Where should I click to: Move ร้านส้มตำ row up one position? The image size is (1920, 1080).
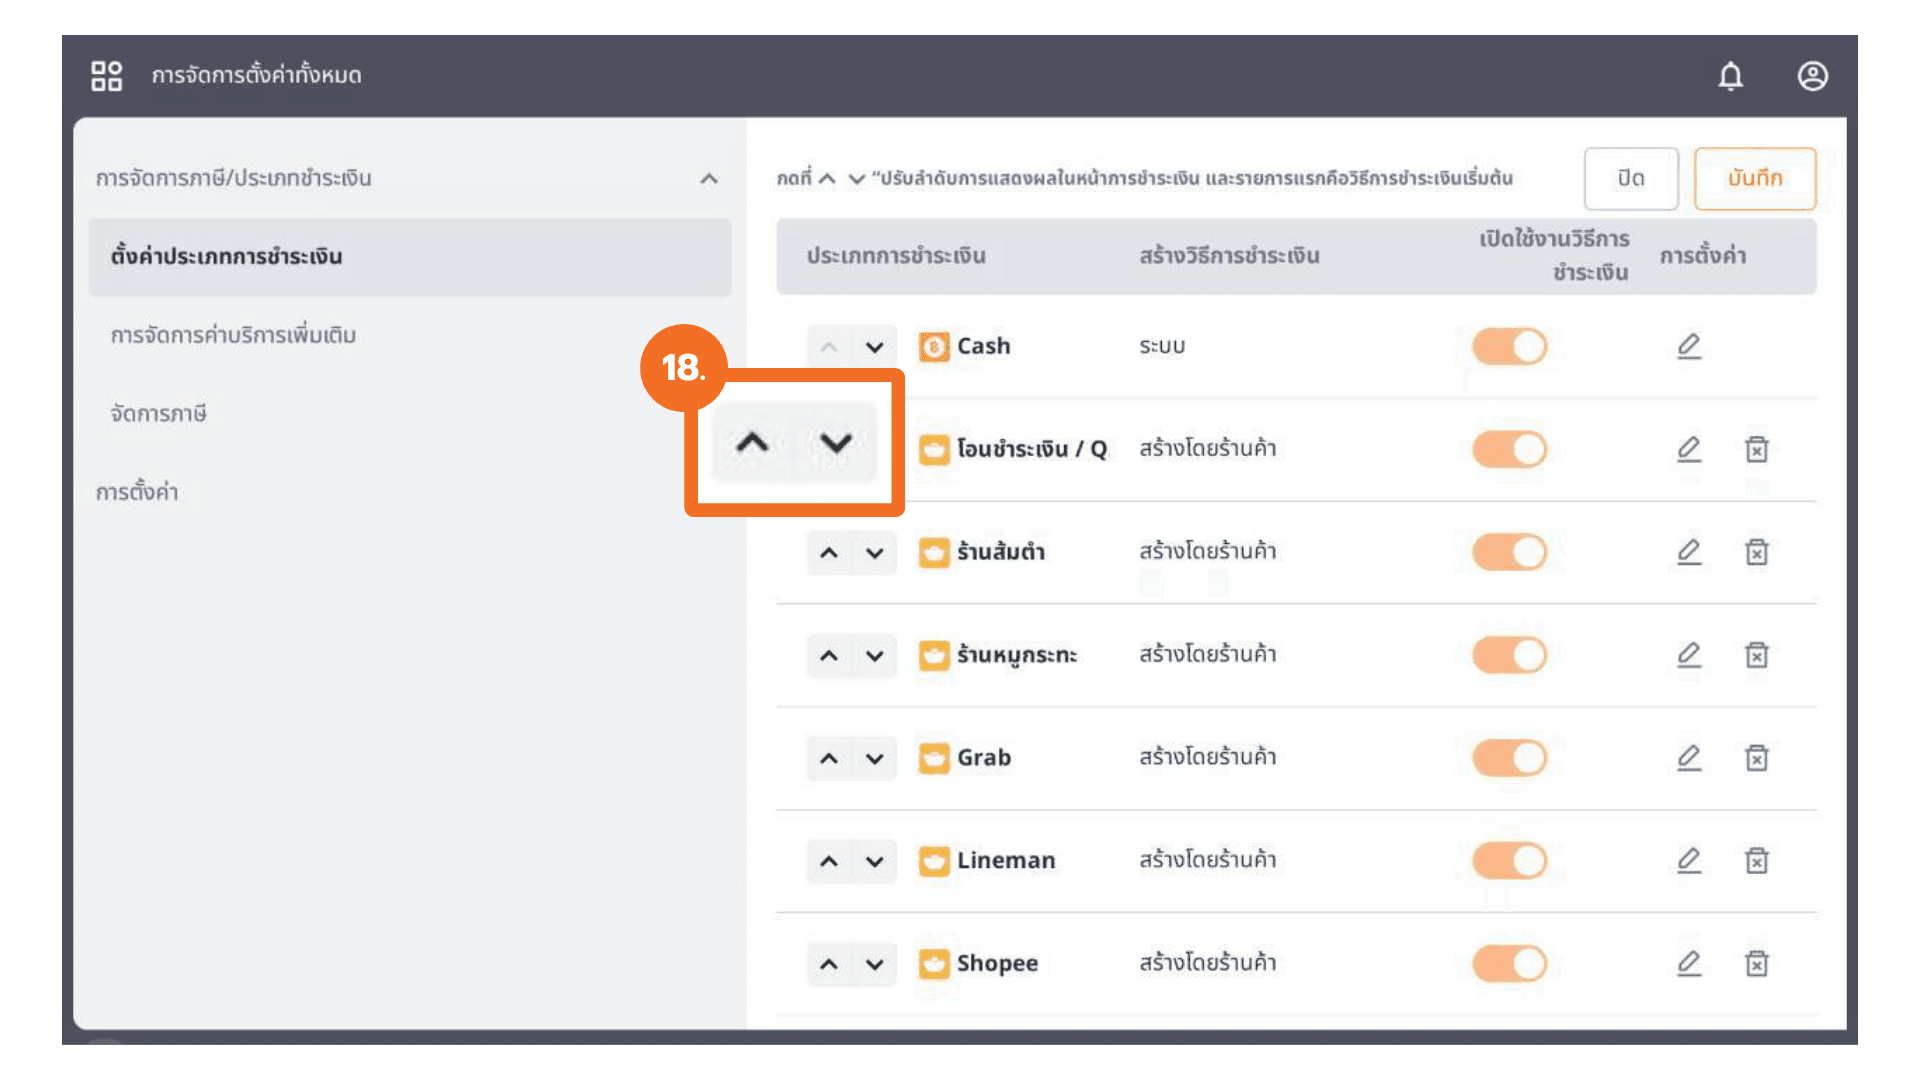coord(829,553)
